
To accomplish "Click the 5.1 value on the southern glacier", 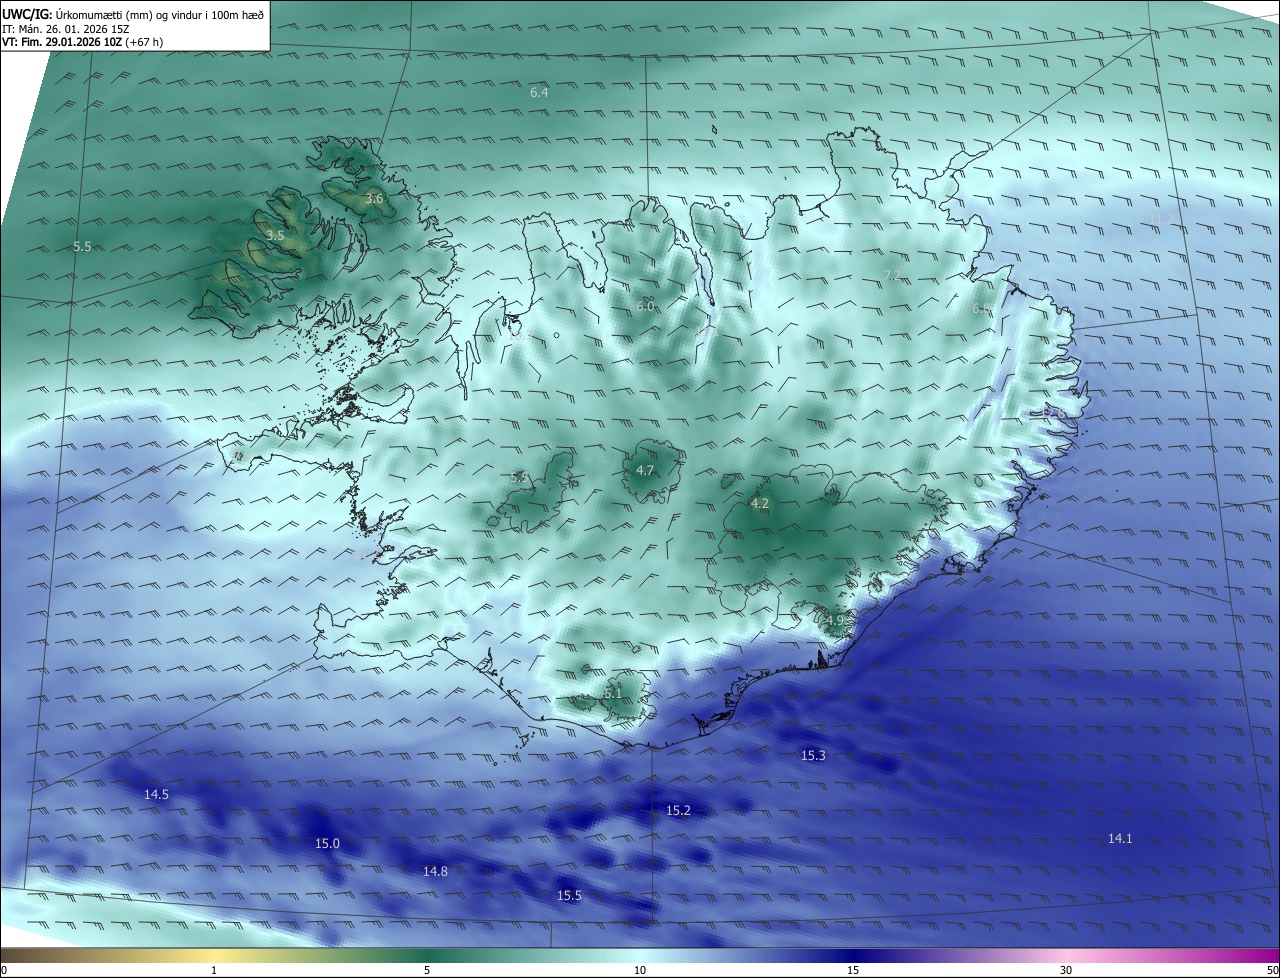I will [613, 693].
